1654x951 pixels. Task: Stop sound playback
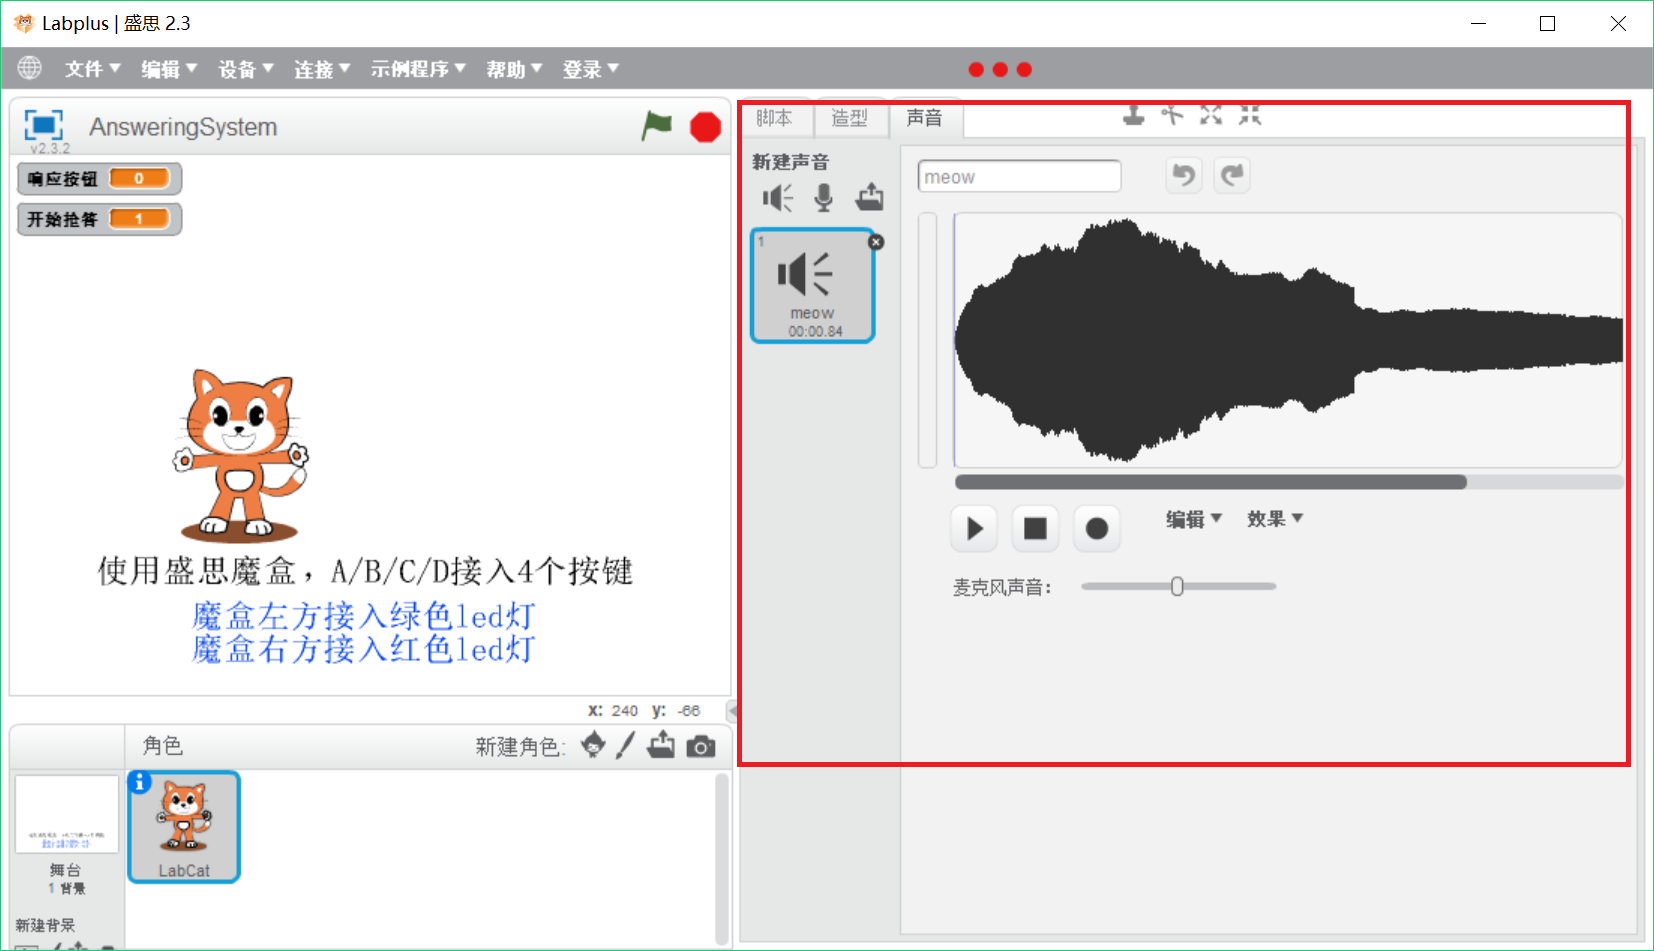click(x=1035, y=528)
